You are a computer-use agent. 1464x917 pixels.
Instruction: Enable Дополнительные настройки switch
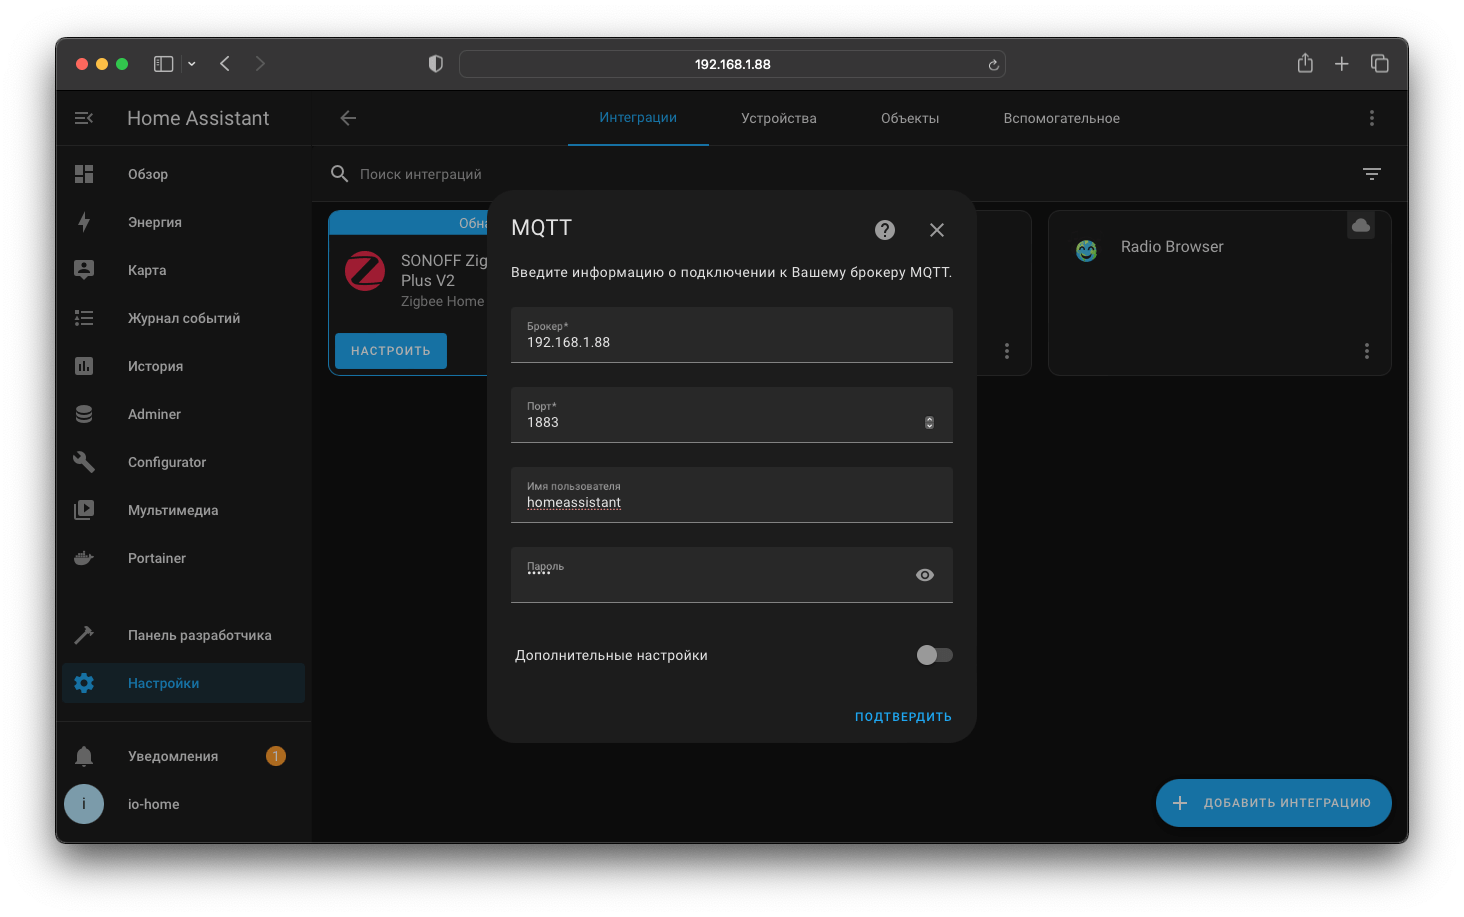(933, 654)
